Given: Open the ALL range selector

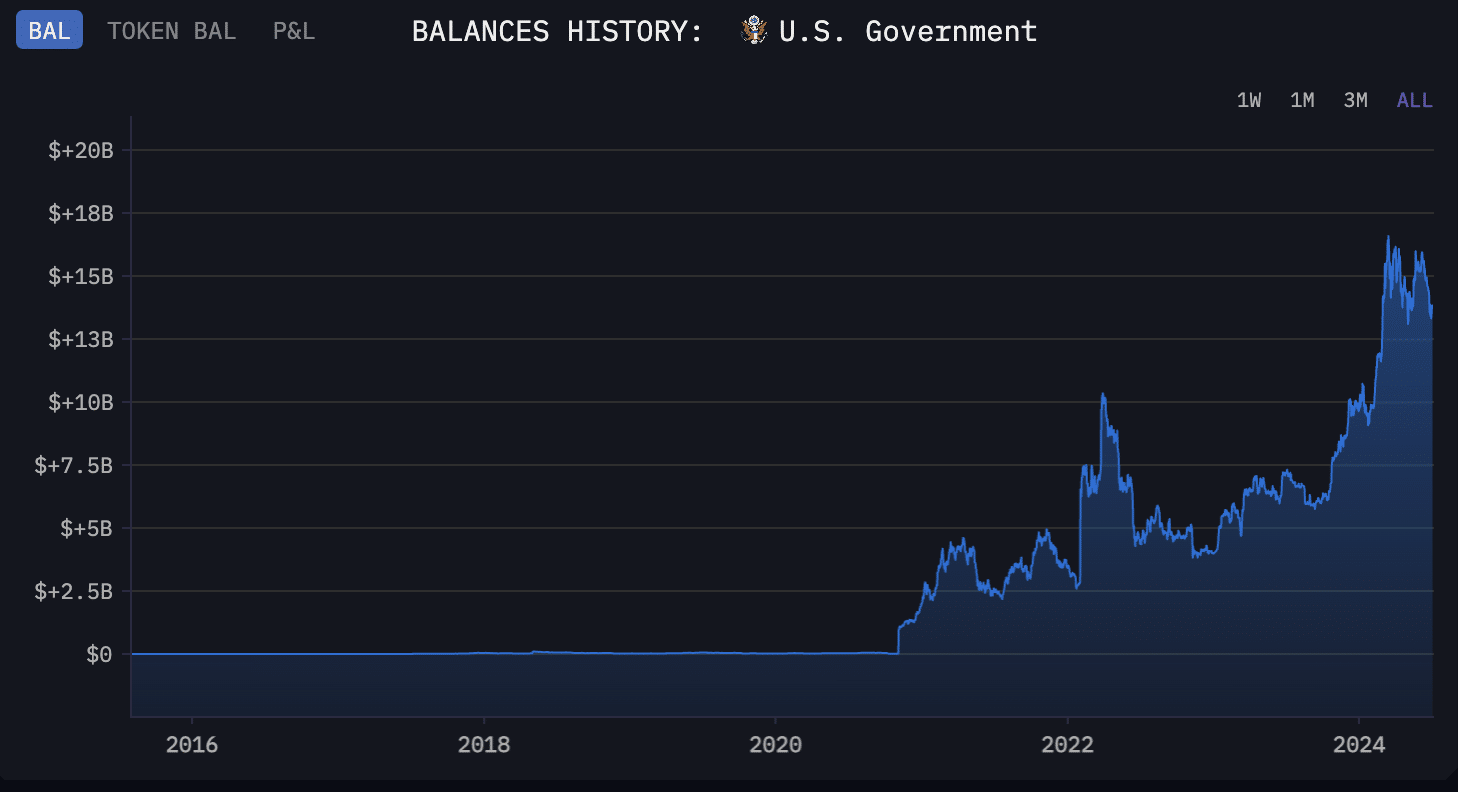Looking at the screenshot, I should (1413, 100).
